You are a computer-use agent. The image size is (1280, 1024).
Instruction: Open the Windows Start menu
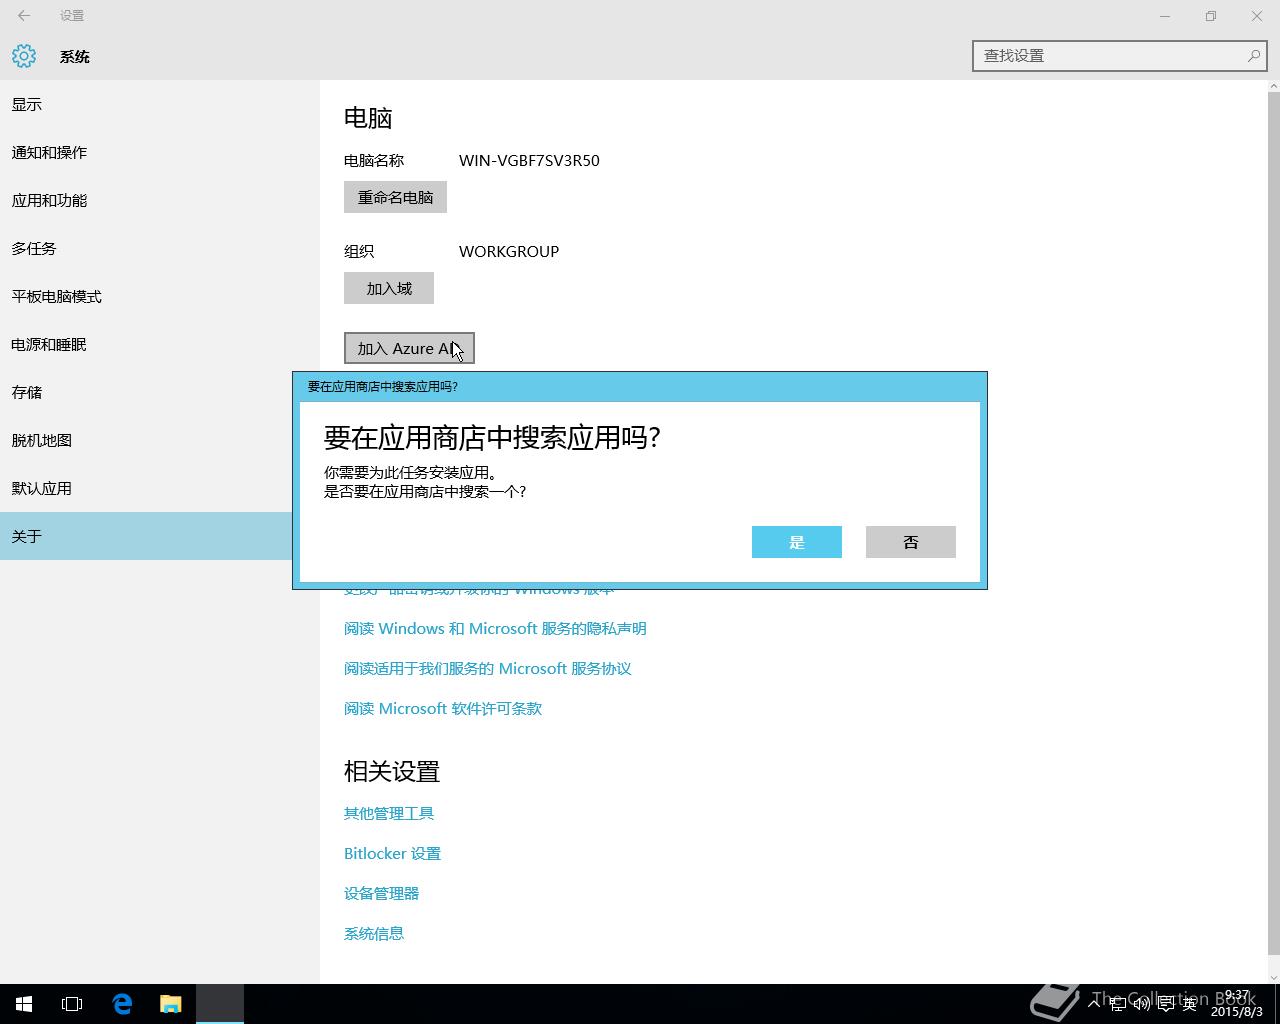pos(24,1004)
